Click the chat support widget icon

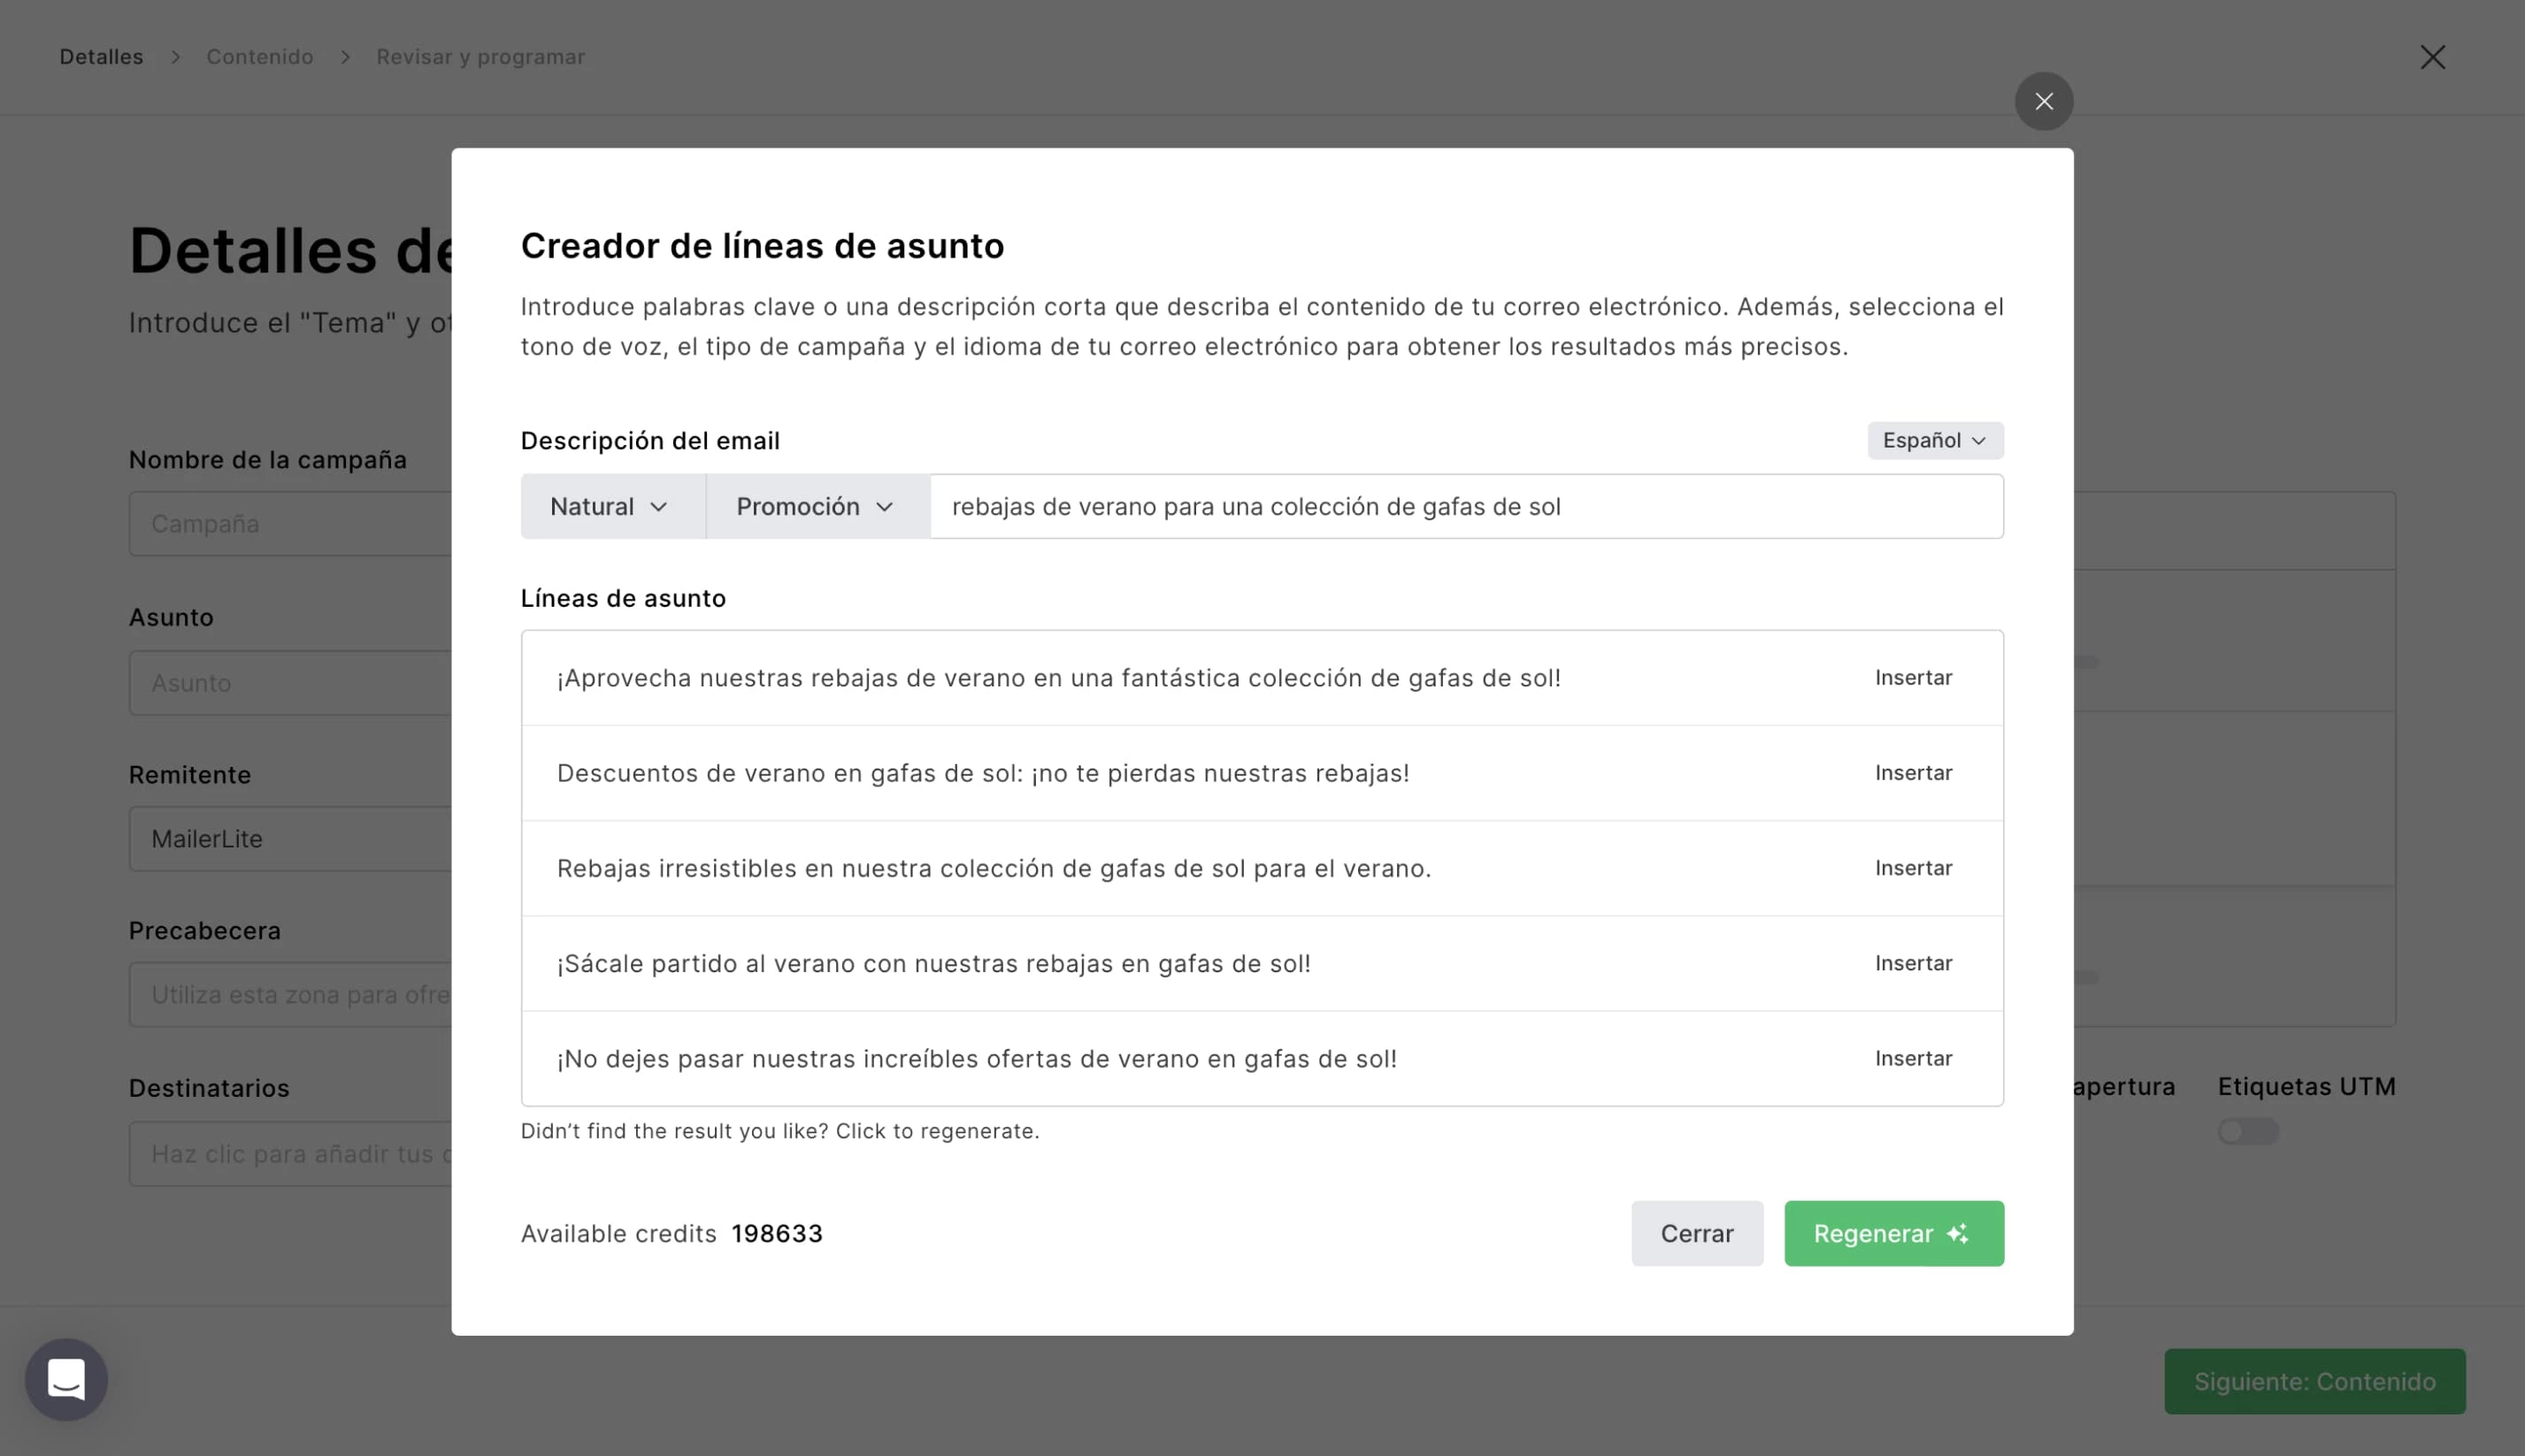66,1379
